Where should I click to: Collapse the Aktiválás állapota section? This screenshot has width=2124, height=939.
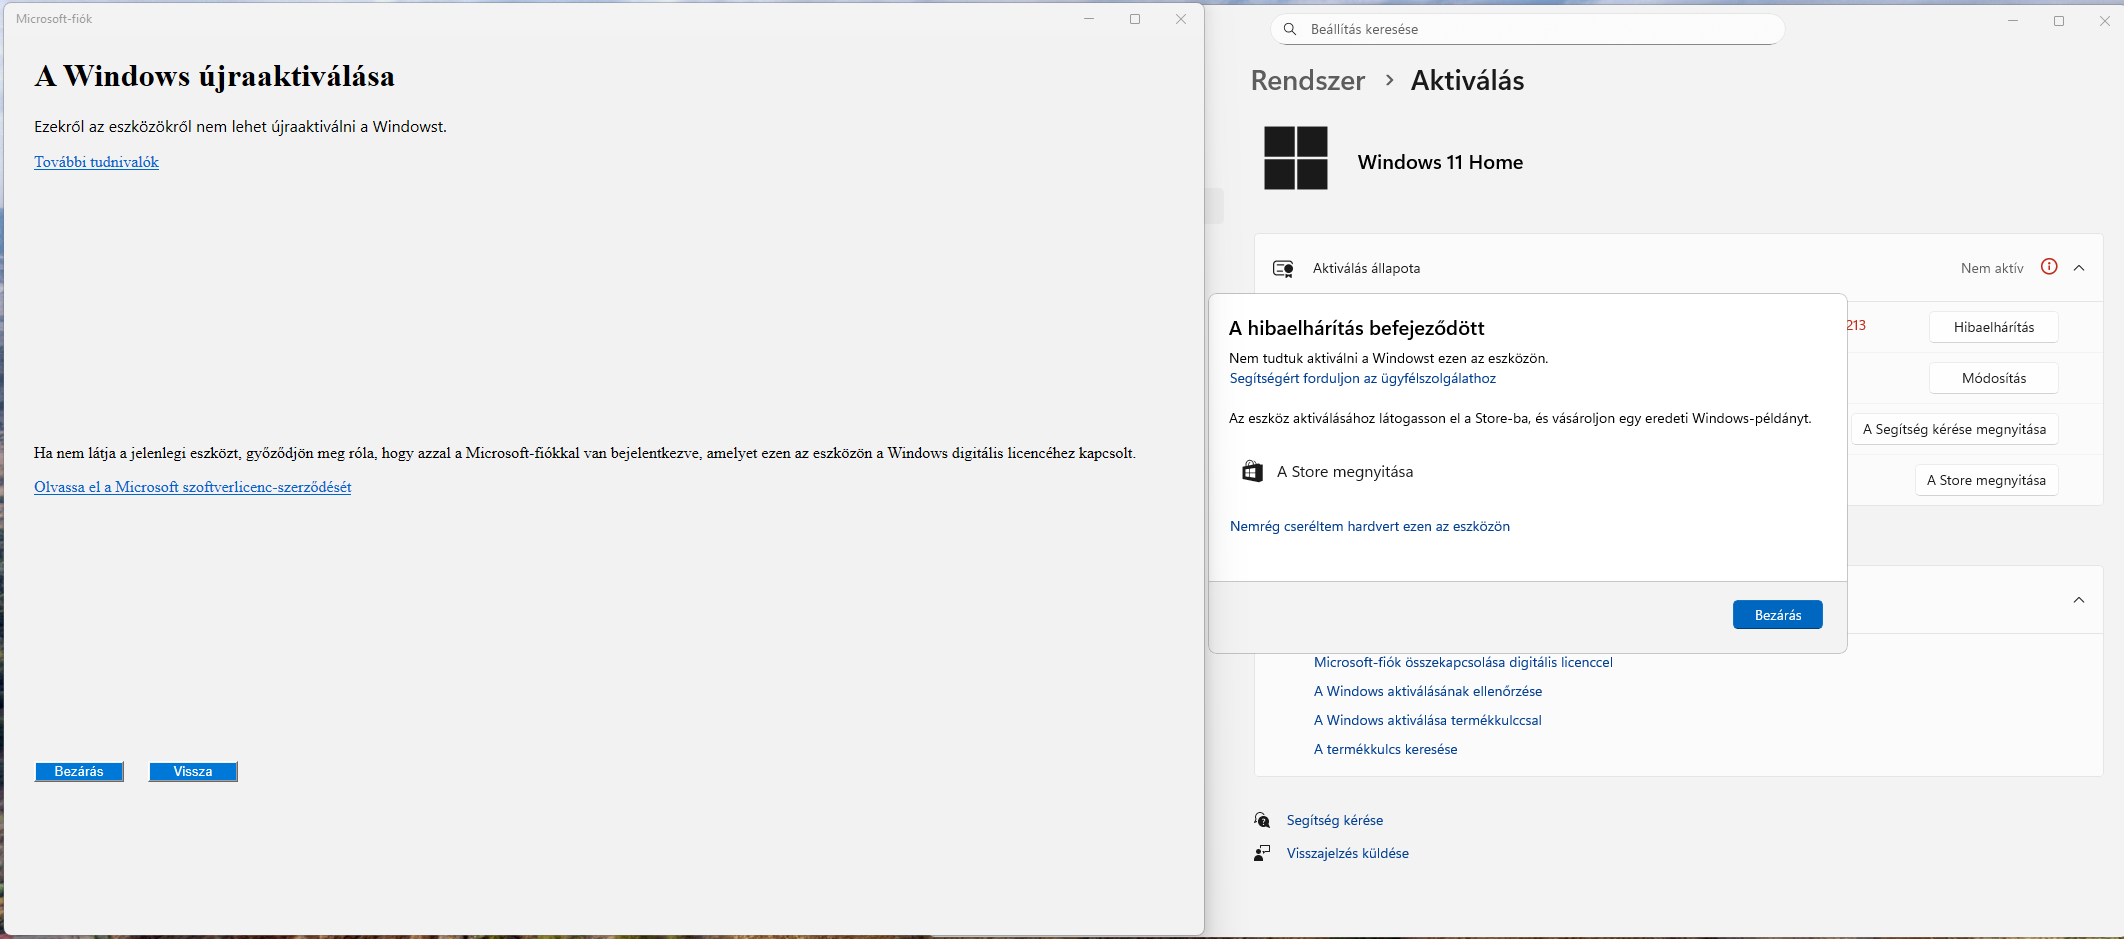pos(2079,268)
